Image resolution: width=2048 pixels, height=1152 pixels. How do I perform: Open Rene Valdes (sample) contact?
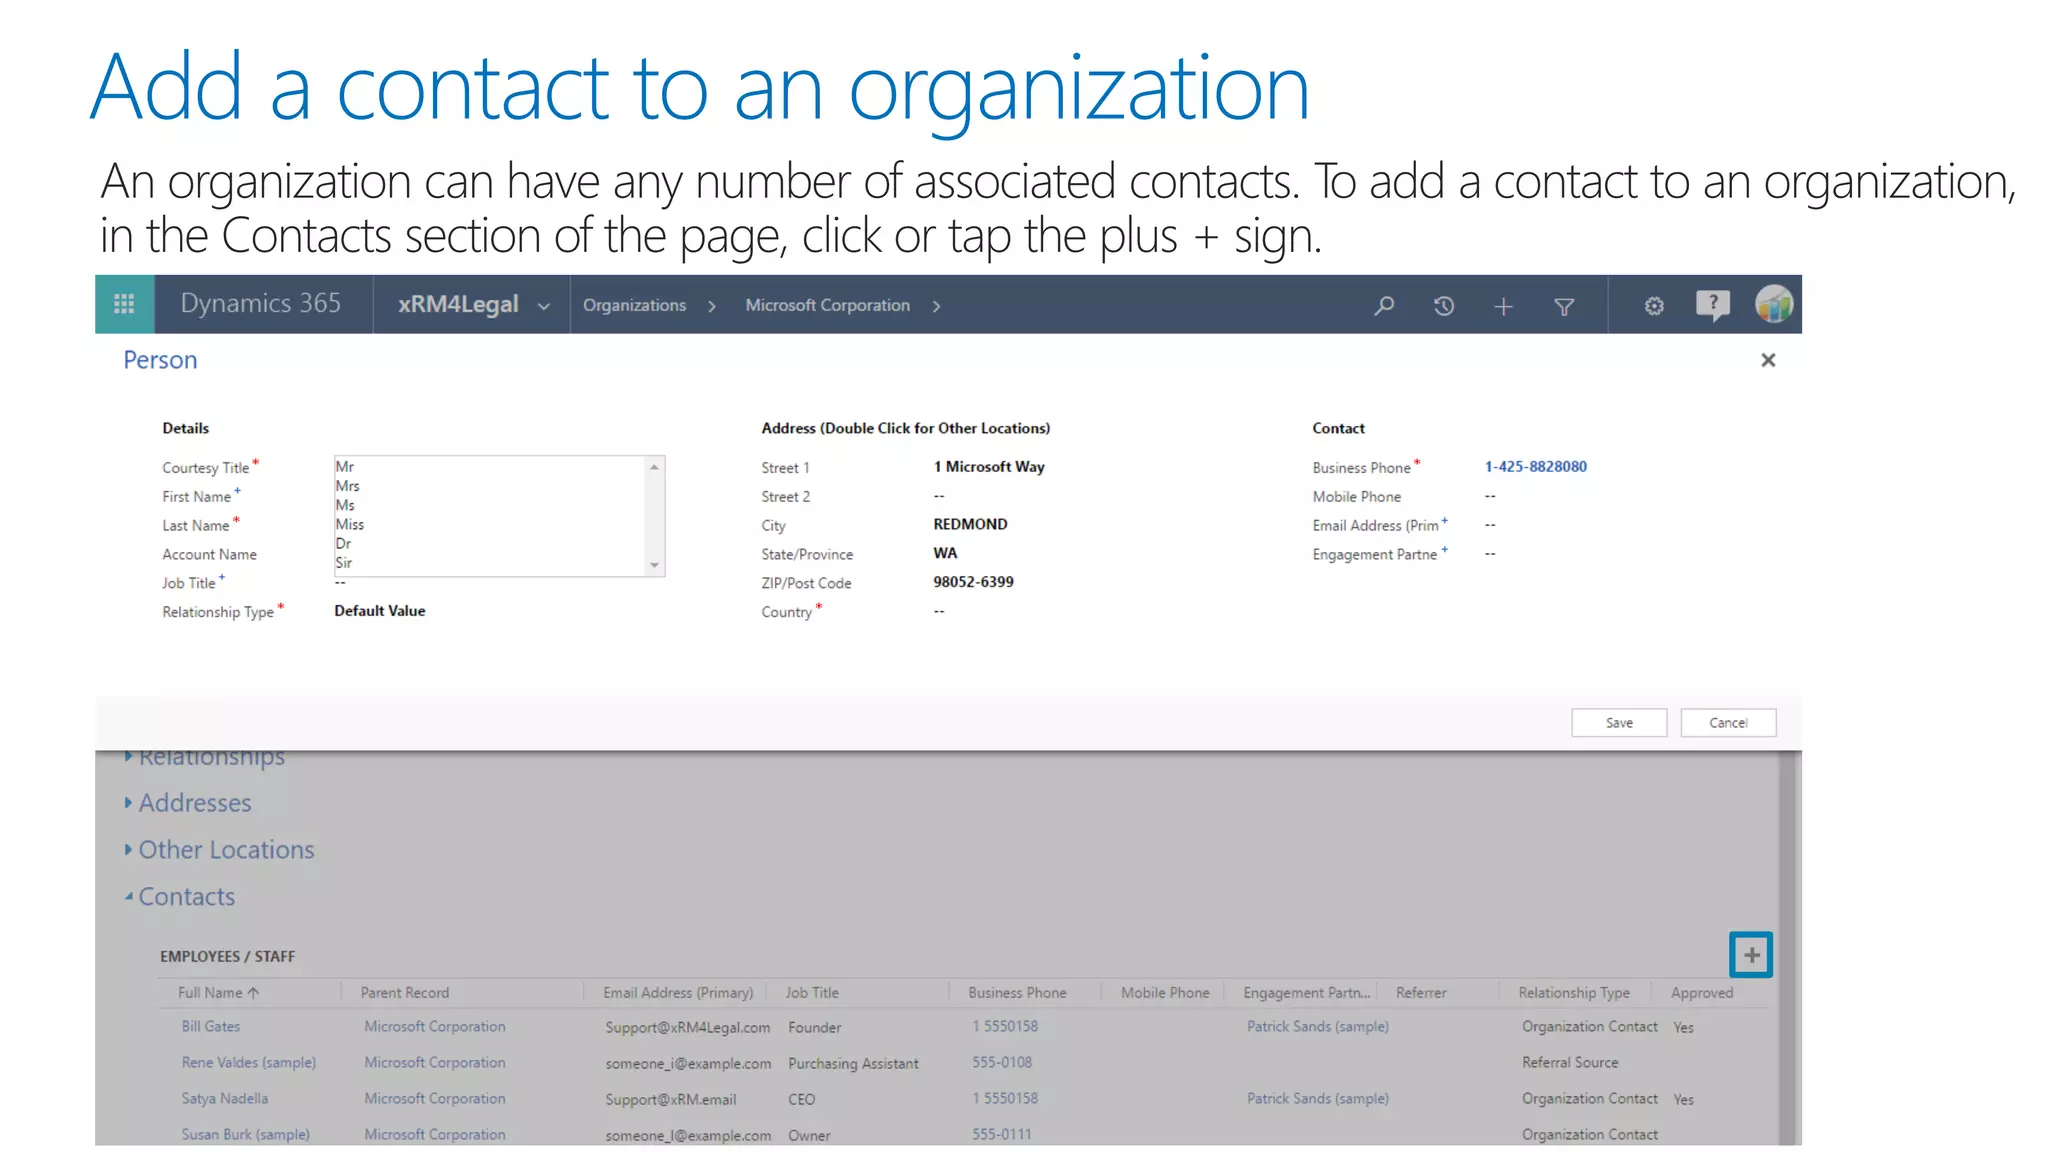[x=248, y=1063]
